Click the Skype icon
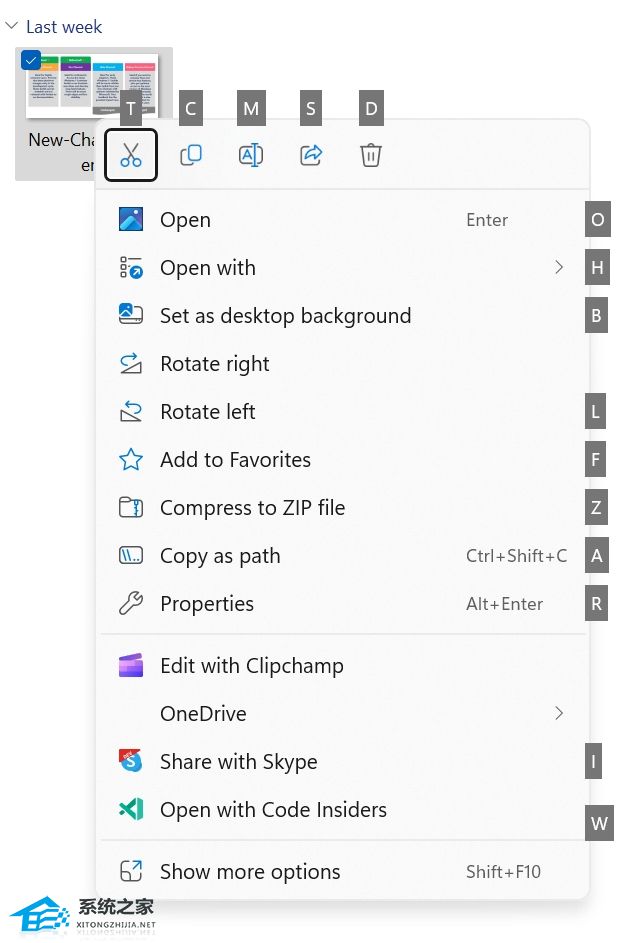Screen dimensions: 643x943 pos(131,762)
